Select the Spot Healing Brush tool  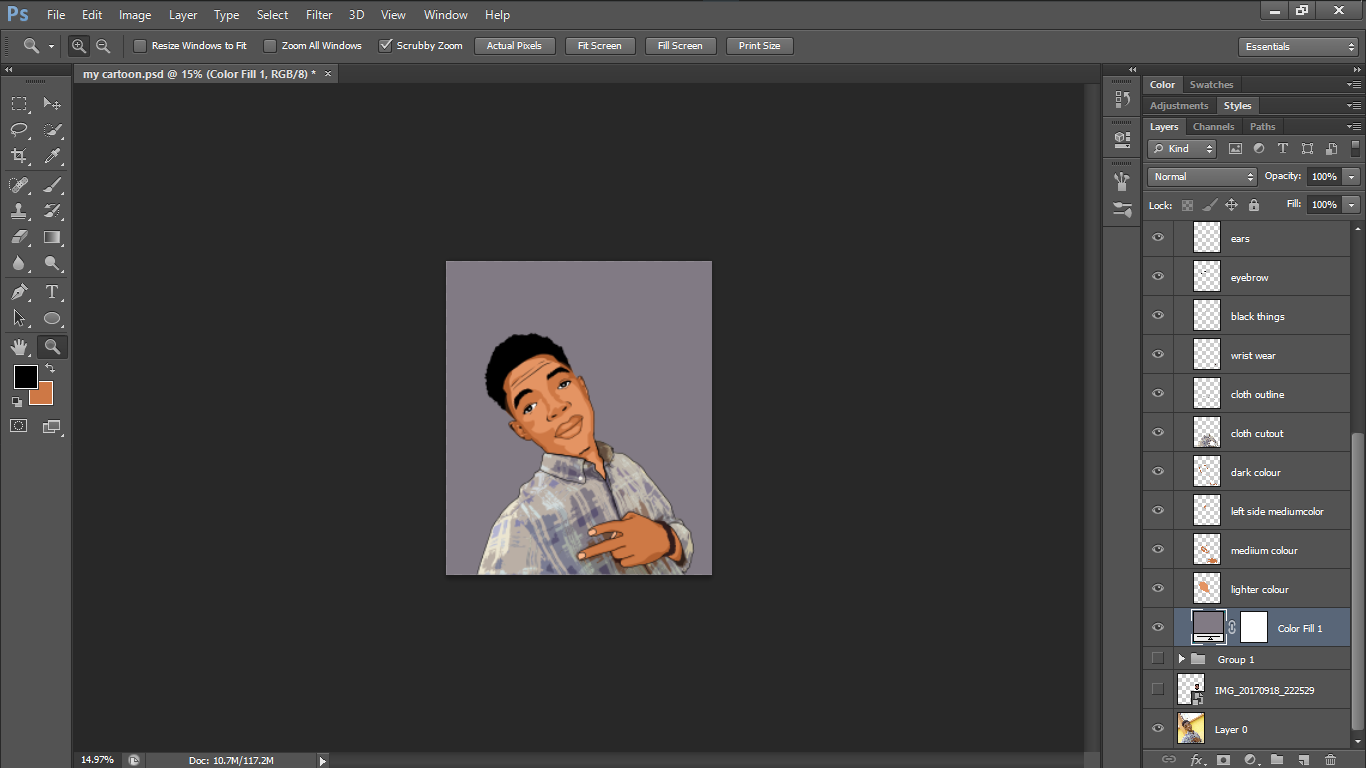click(x=19, y=185)
